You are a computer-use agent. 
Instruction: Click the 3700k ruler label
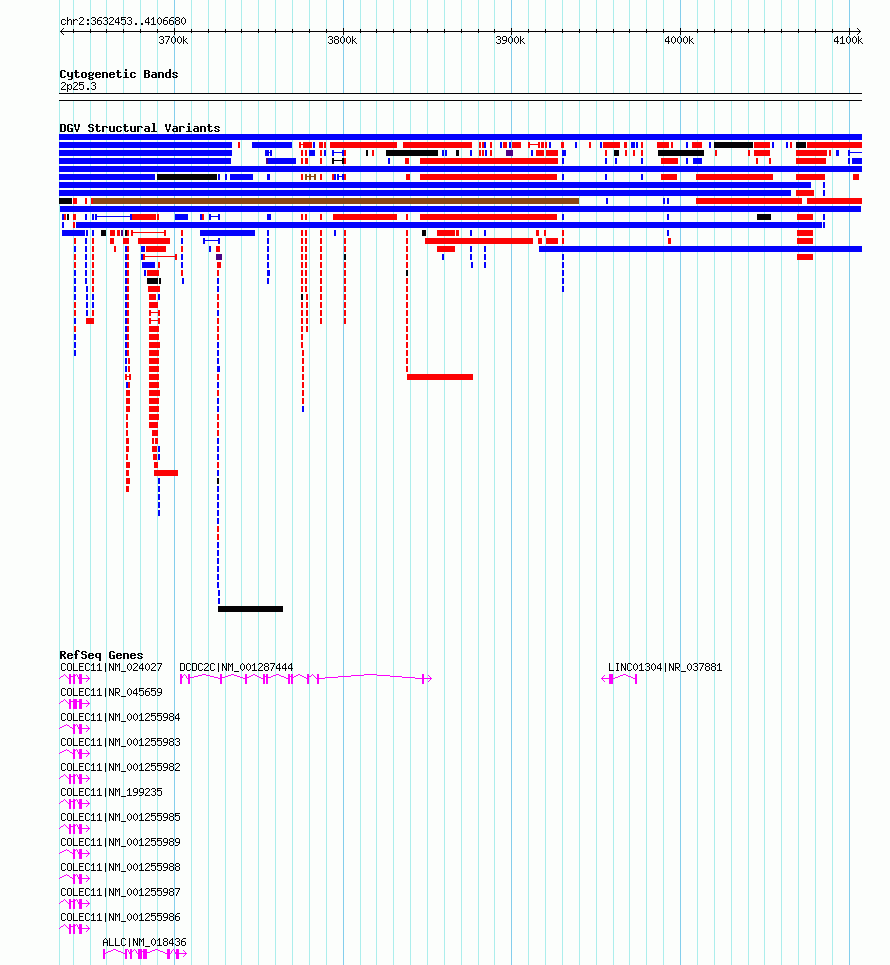pos(174,40)
